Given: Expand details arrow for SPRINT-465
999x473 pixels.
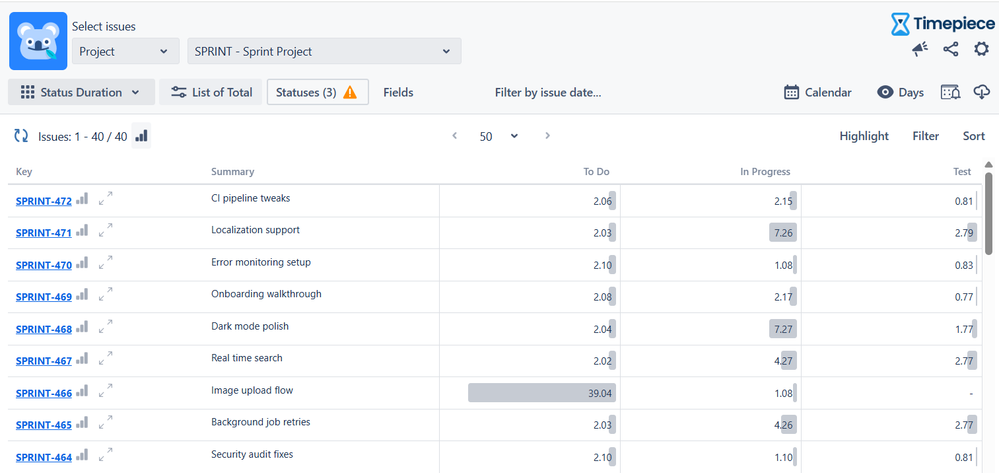Looking at the screenshot, I should [x=106, y=422].
